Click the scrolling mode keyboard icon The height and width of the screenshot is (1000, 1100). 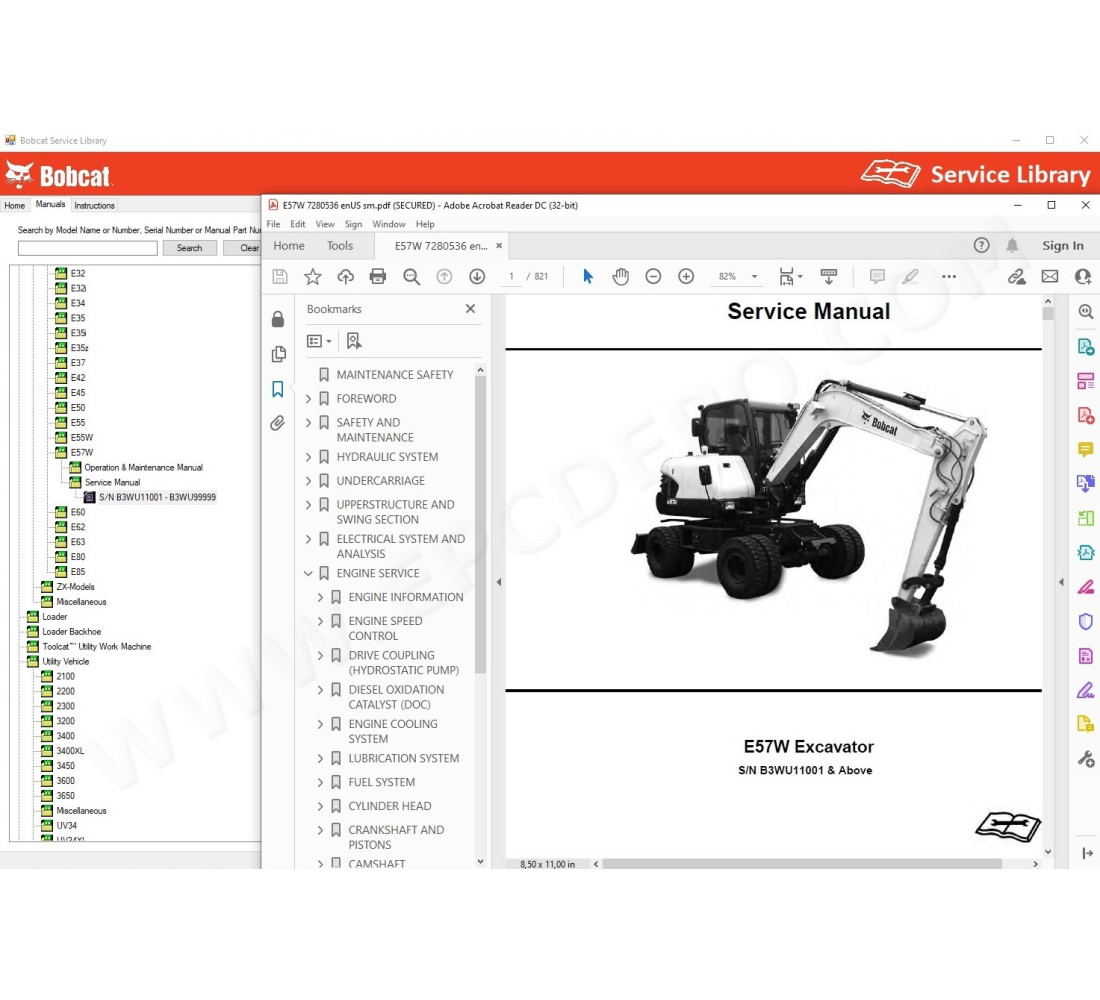pyautogui.click(x=829, y=276)
